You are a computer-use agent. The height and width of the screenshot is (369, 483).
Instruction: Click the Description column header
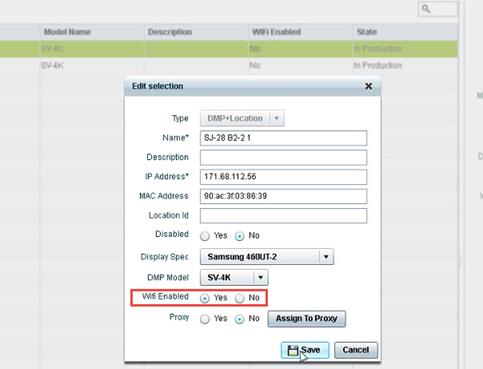[x=196, y=32]
